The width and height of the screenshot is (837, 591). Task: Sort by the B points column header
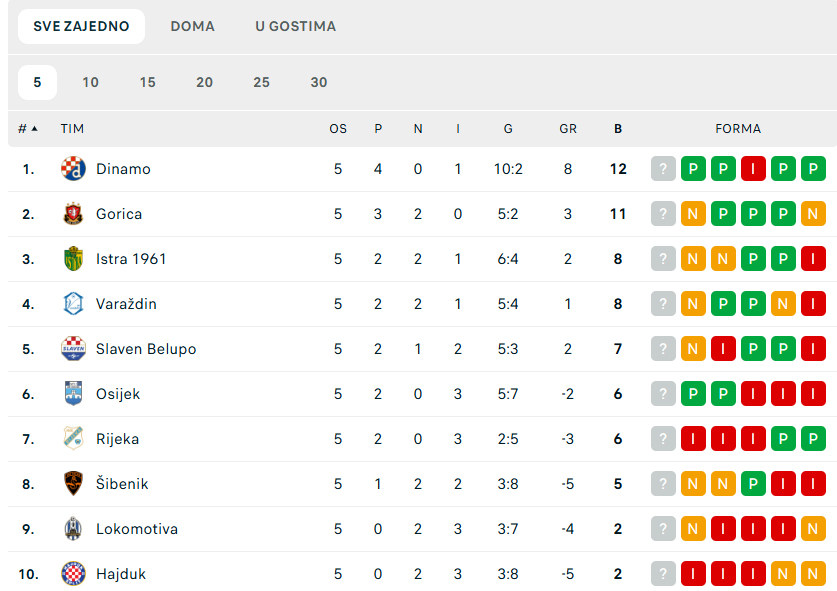point(618,128)
